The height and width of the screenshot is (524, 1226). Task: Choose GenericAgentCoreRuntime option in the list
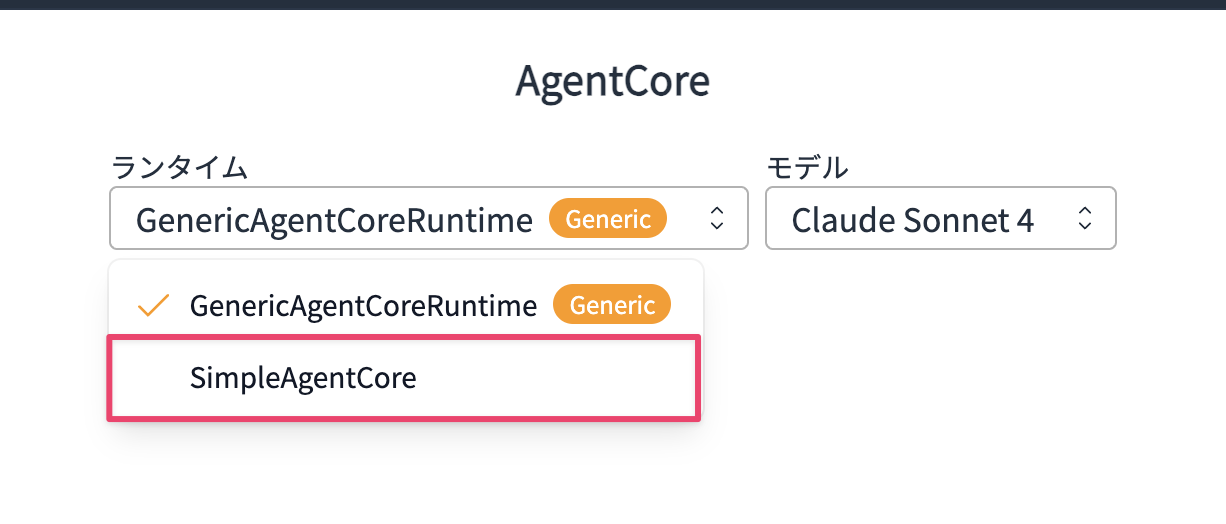point(404,305)
